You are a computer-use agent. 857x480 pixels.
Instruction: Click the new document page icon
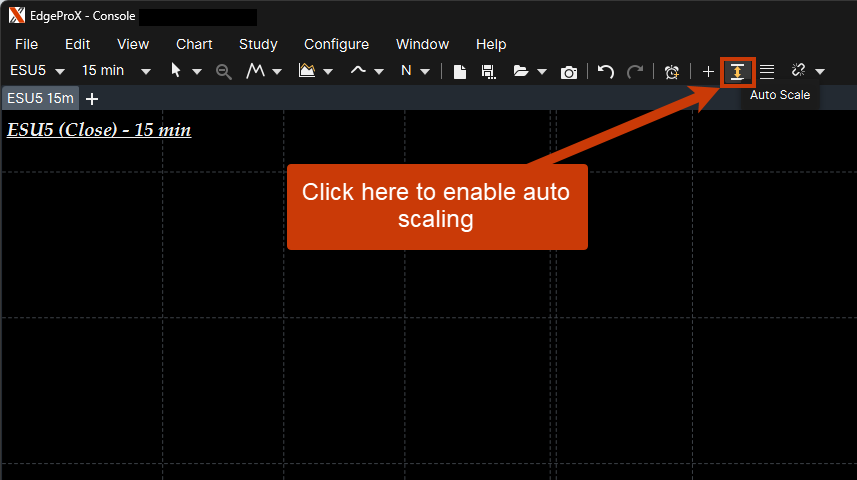[460, 71]
